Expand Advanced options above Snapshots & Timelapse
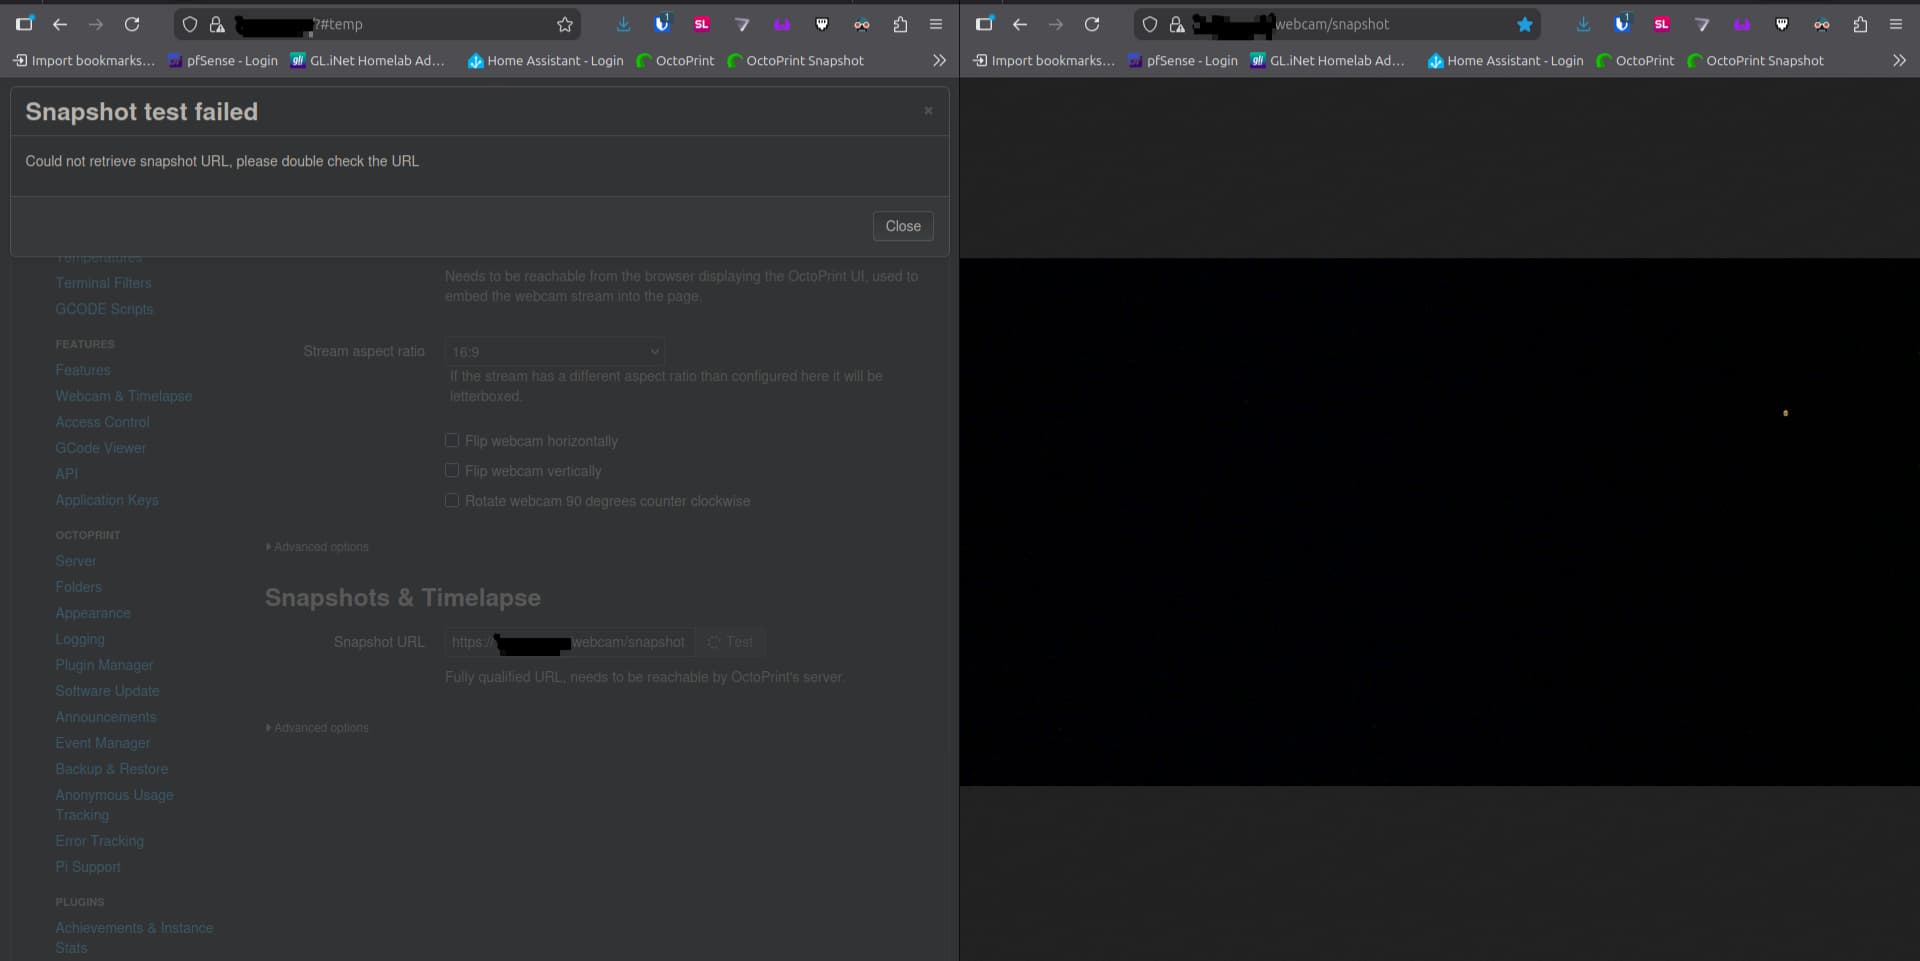 click(318, 547)
